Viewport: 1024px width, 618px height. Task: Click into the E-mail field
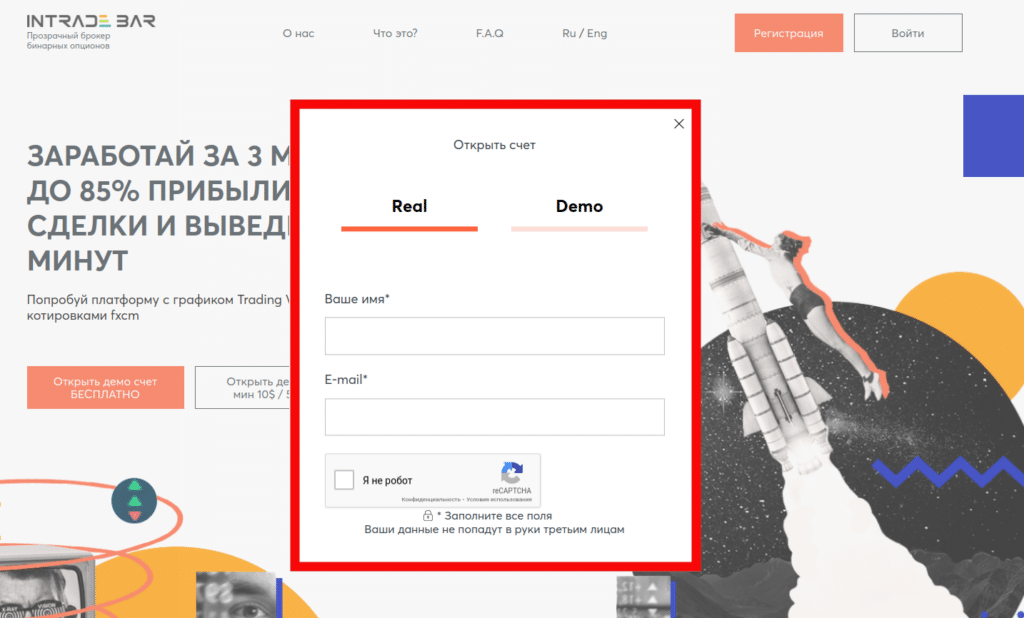494,417
